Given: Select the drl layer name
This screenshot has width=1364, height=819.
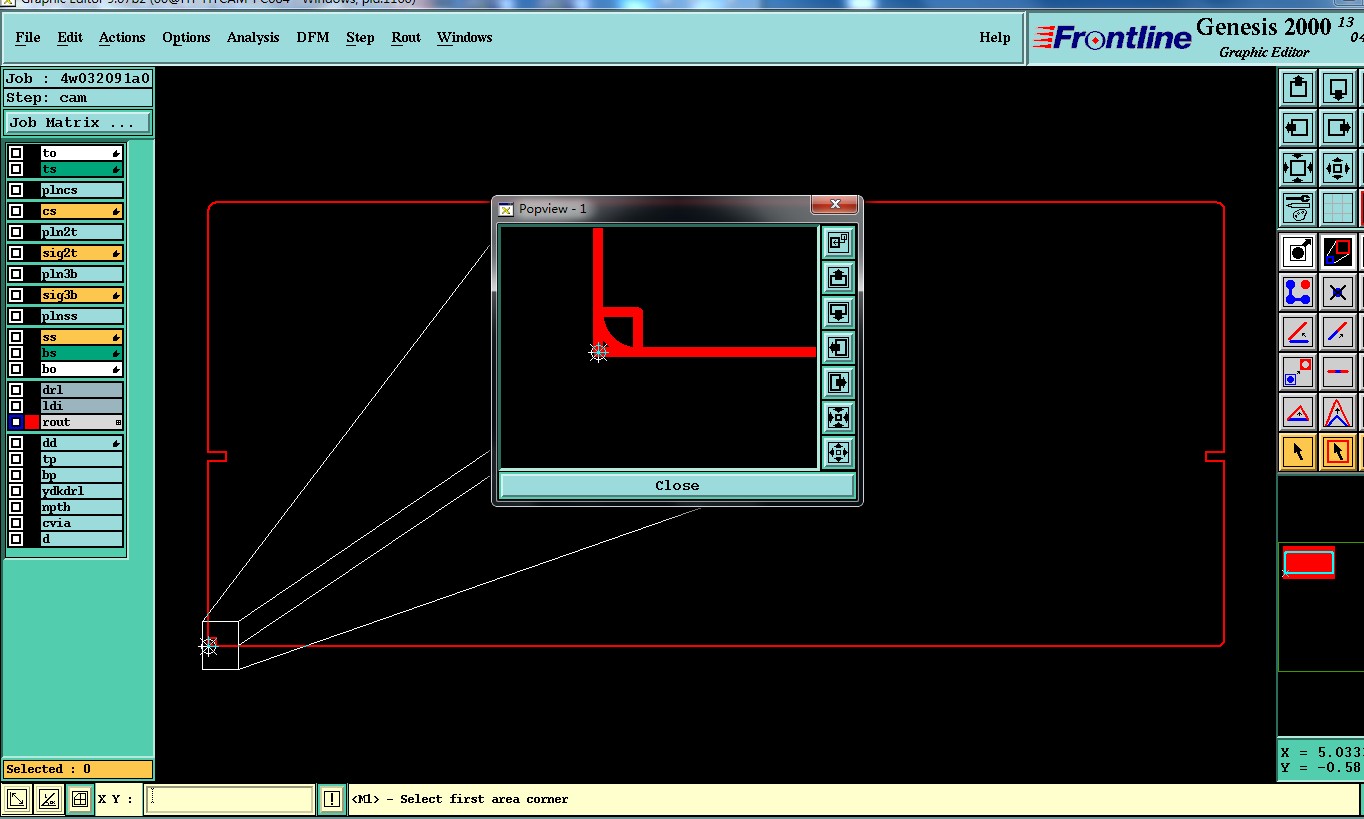Looking at the screenshot, I should (x=82, y=390).
